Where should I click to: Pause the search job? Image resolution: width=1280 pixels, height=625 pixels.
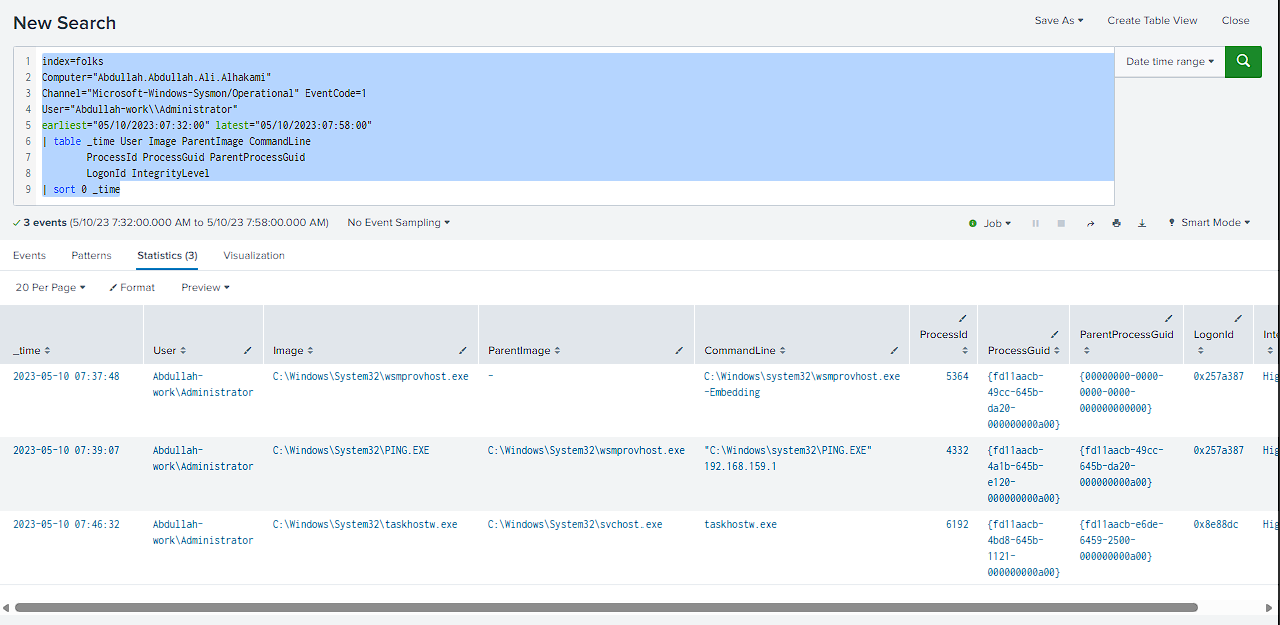coord(1036,223)
